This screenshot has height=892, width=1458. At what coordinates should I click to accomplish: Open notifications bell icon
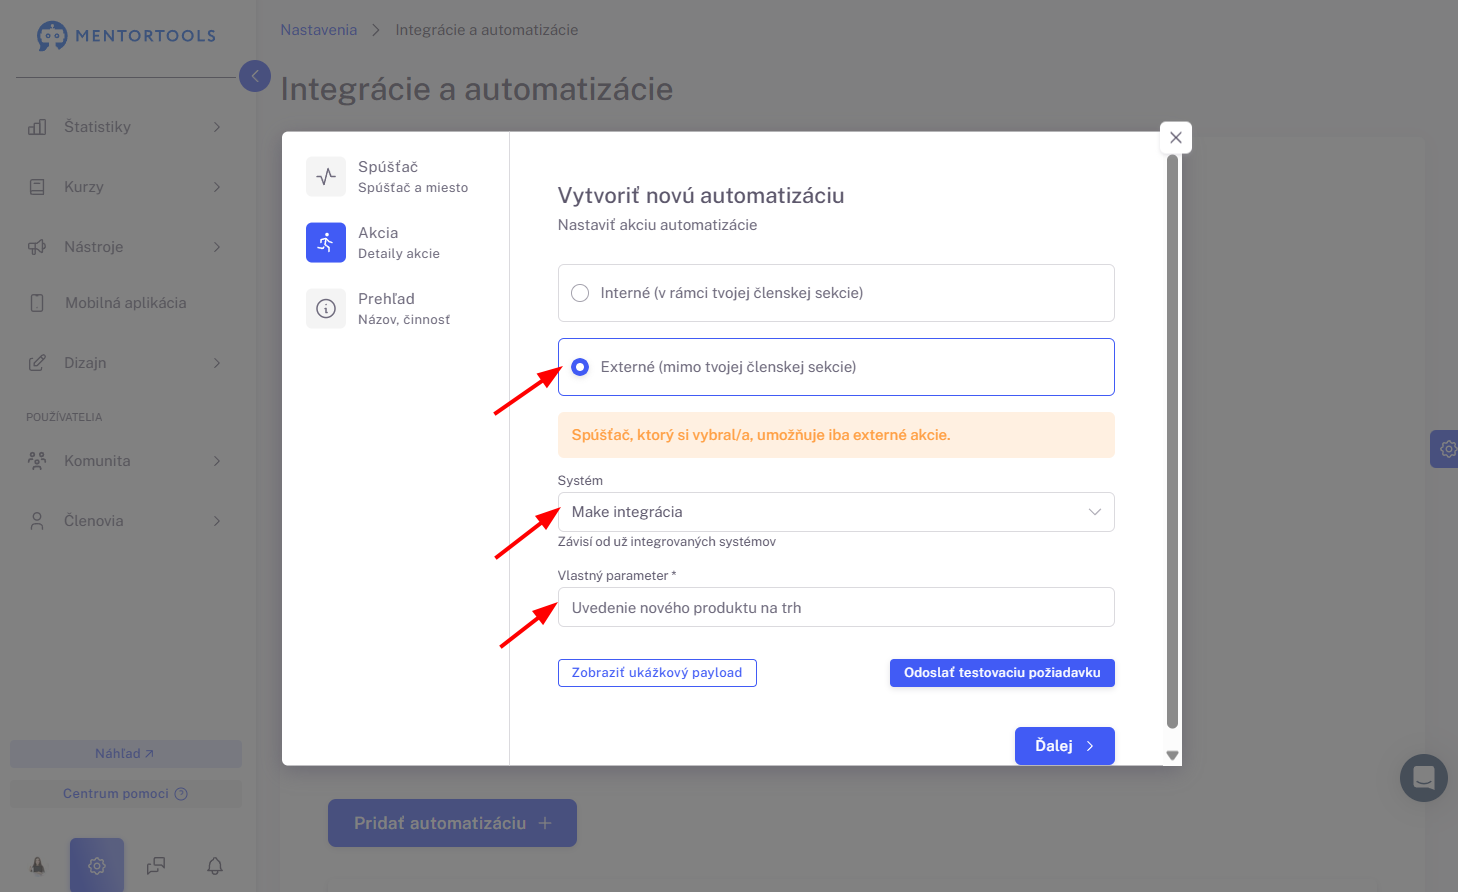coord(215,865)
